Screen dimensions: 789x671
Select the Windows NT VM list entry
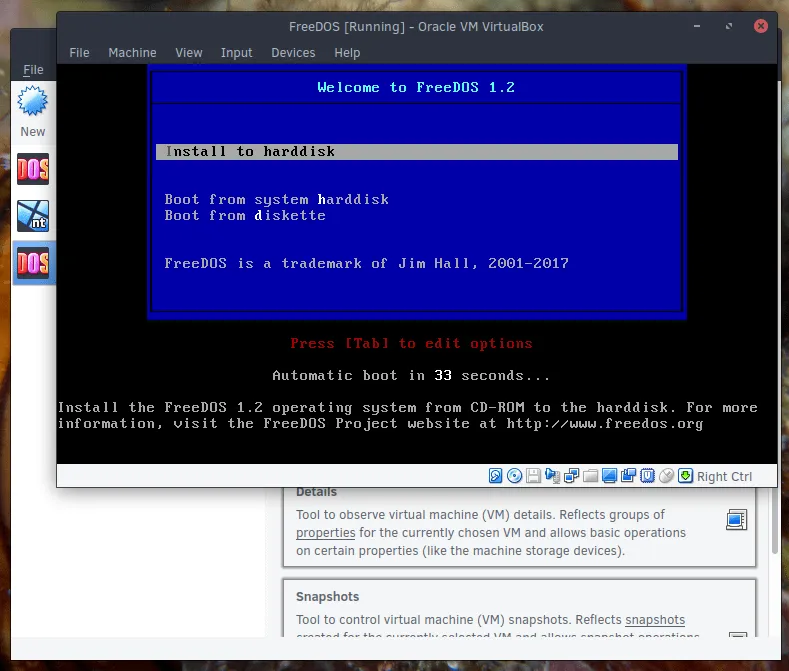(x=33, y=215)
